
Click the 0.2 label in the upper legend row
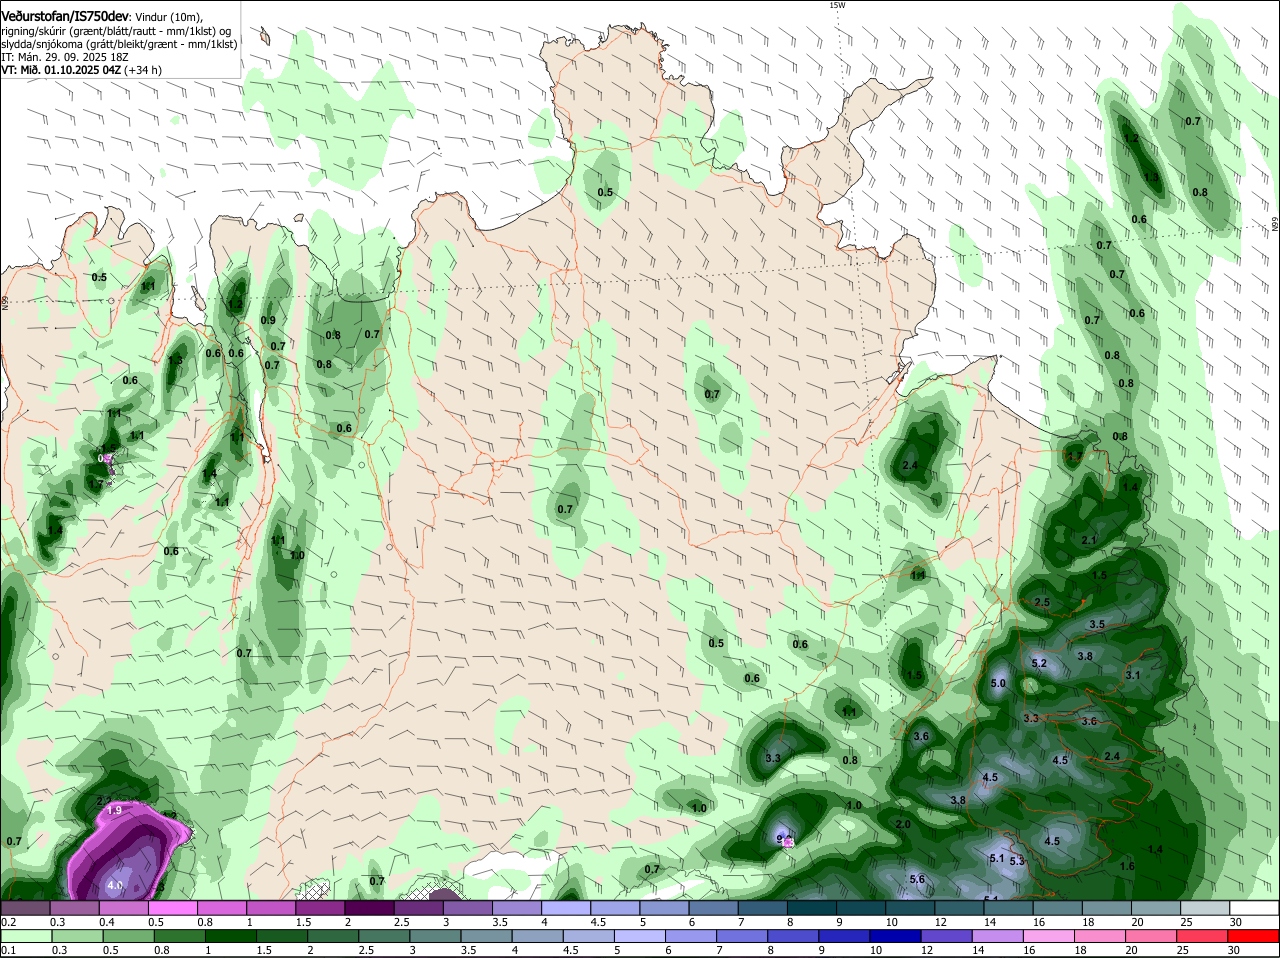8,921
